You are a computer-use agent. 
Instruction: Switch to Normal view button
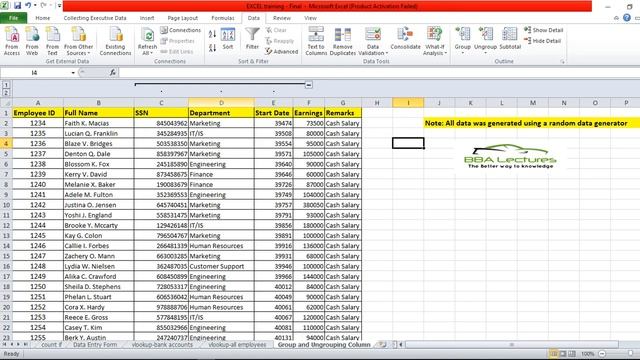pyautogui.click(x=553, y=353)
